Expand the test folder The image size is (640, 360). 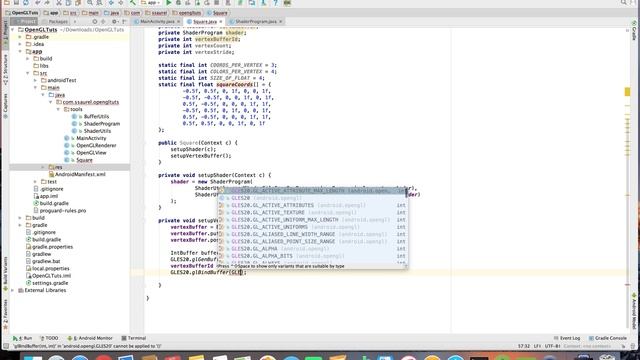pyautogui.click(x=35, y=182)
